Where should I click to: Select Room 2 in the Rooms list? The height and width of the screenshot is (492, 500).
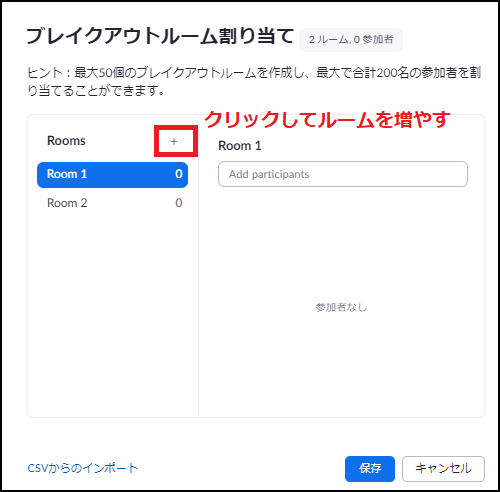coord(112,203)
